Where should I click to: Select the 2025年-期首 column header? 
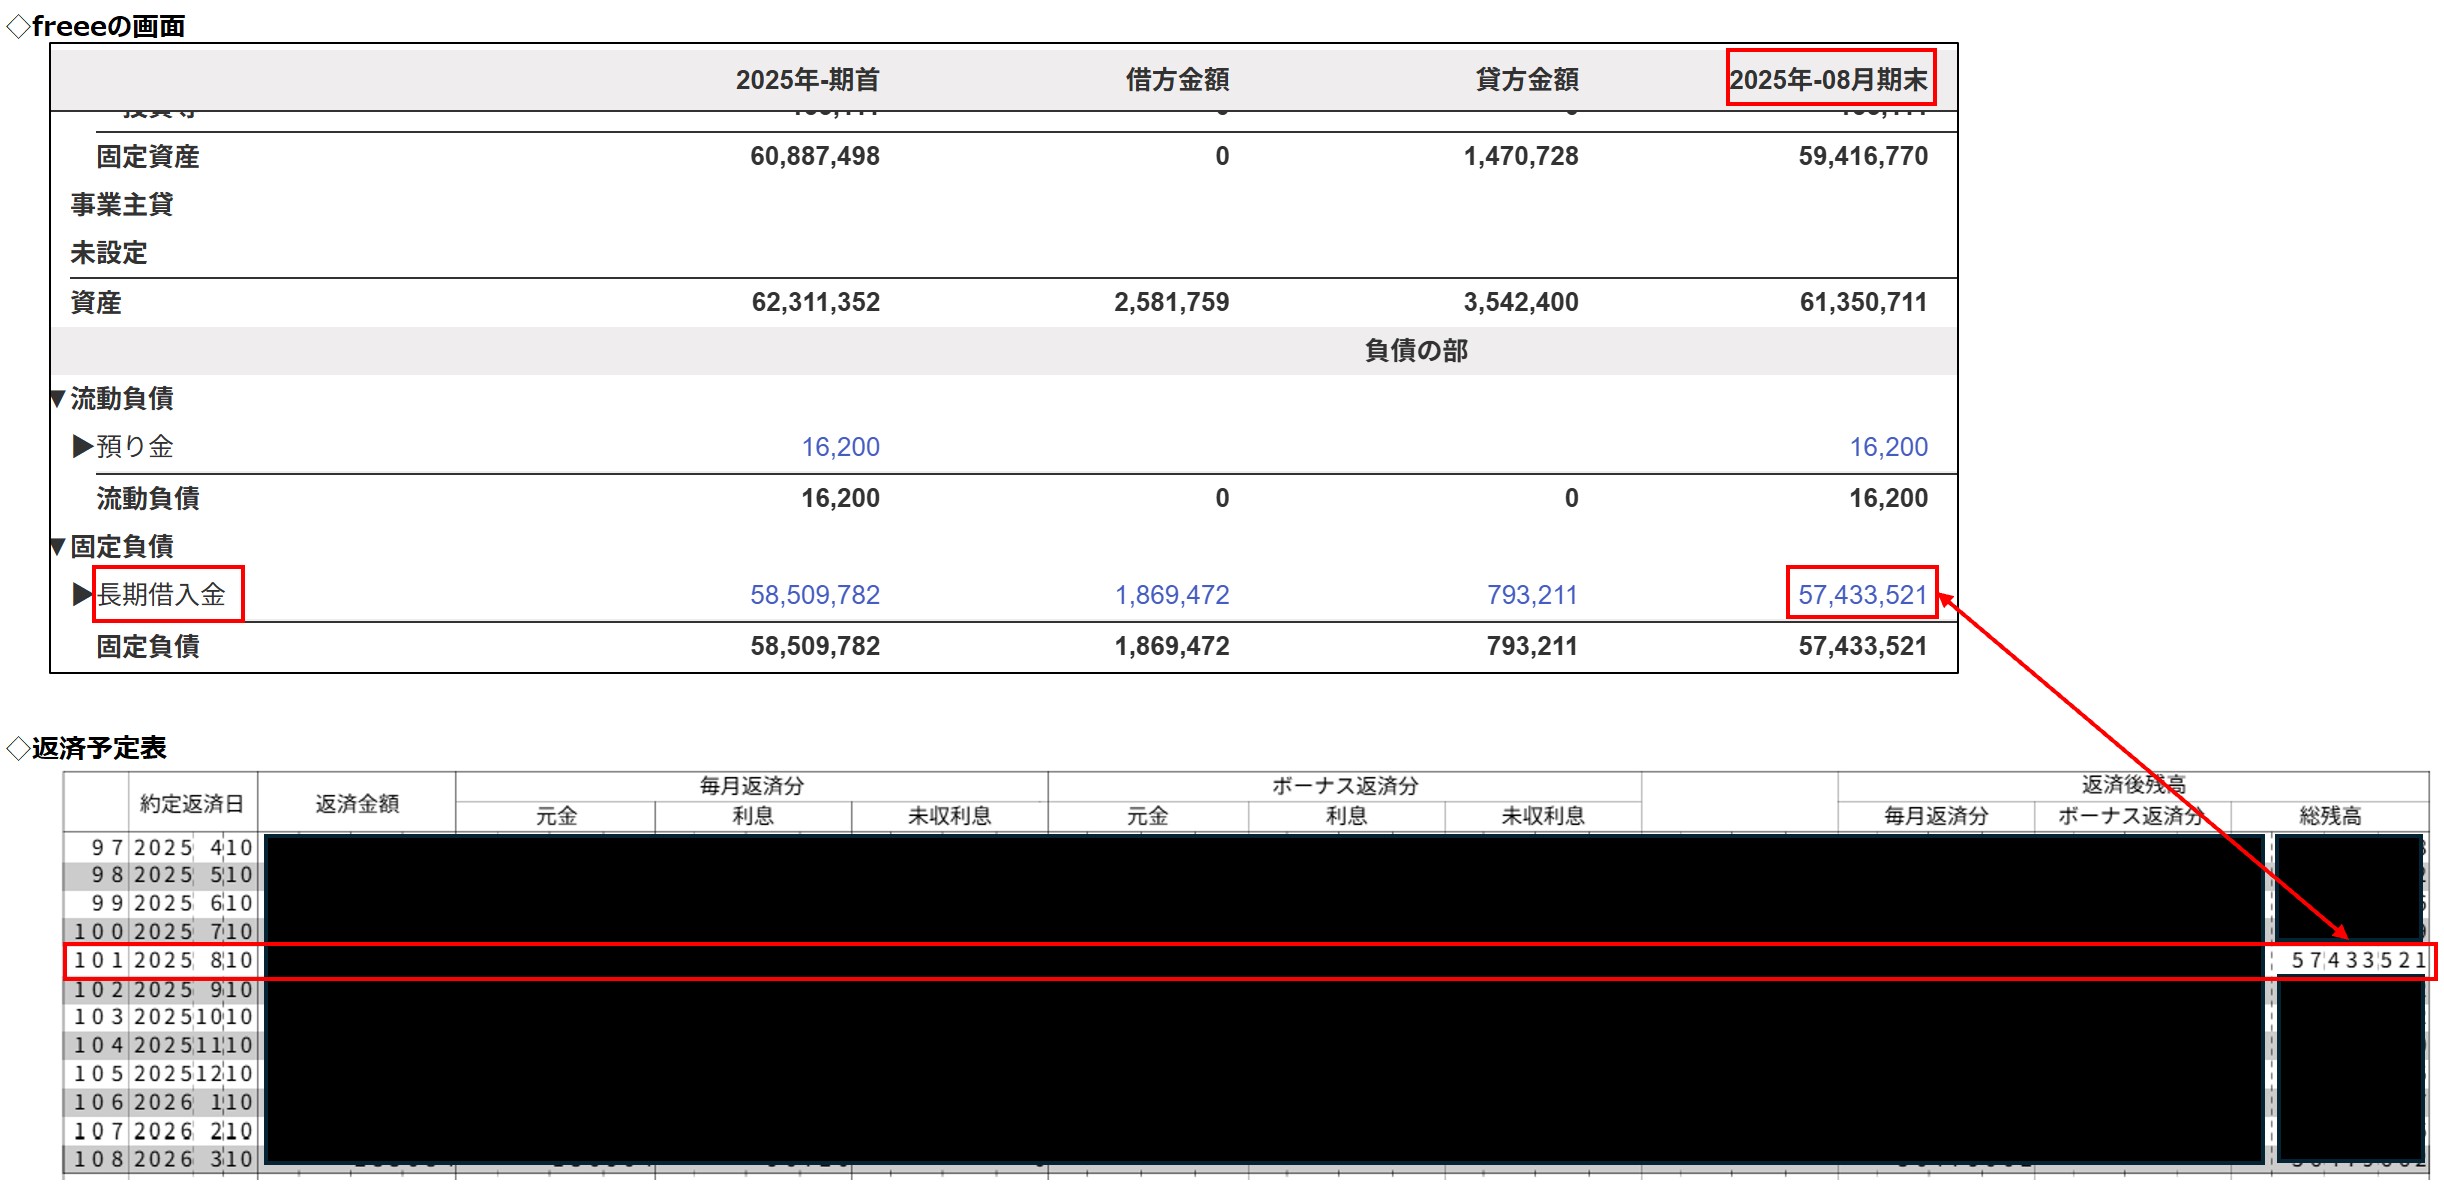click(x=808, y=79)
